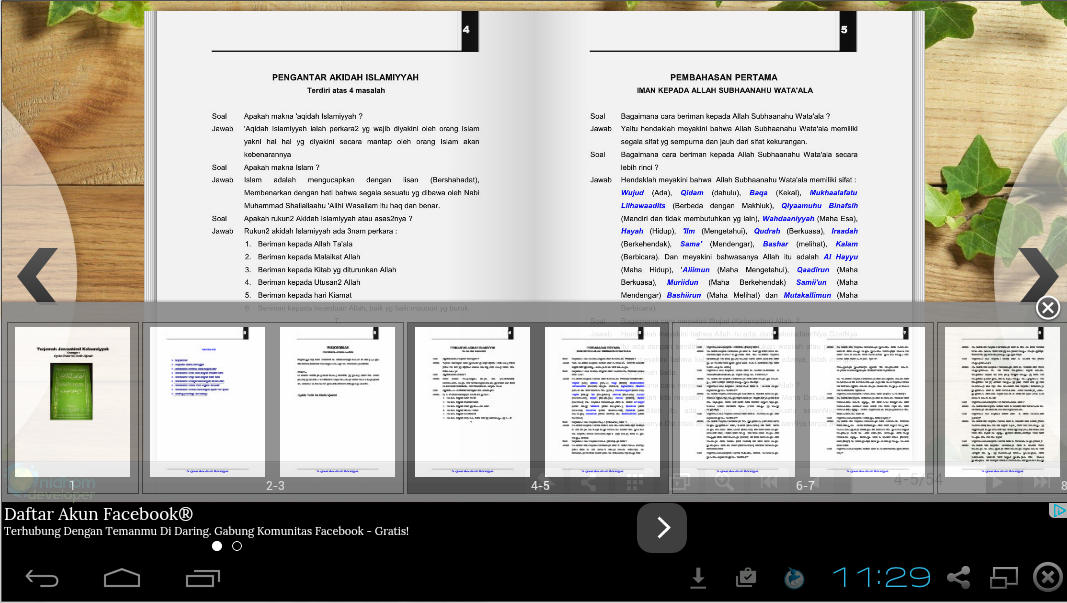Image resolution: width=1067 pixels, height=603 pixels.
Task: Click the AdChoices icon on the ad banner
Action: click(x=1057, y=511)
